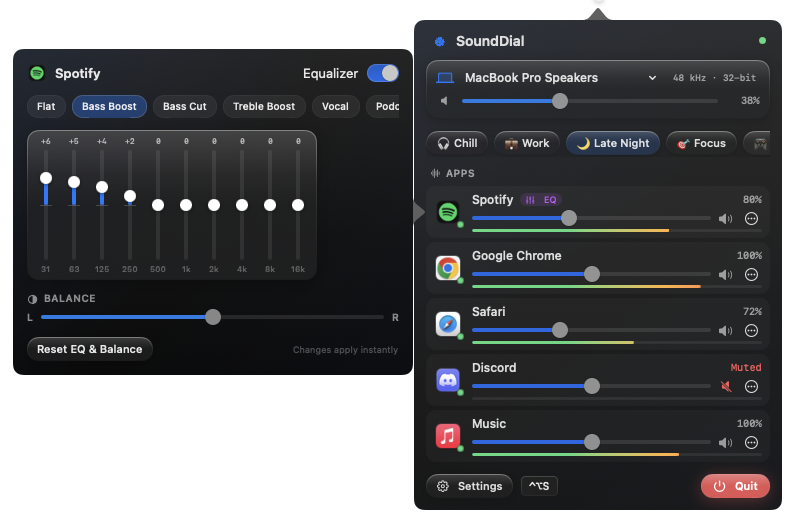Screen dimensions: 795x523
Task: Mute Google Chrome with its speaker icon
Action: pyautogui.click(x=726, y=275)
